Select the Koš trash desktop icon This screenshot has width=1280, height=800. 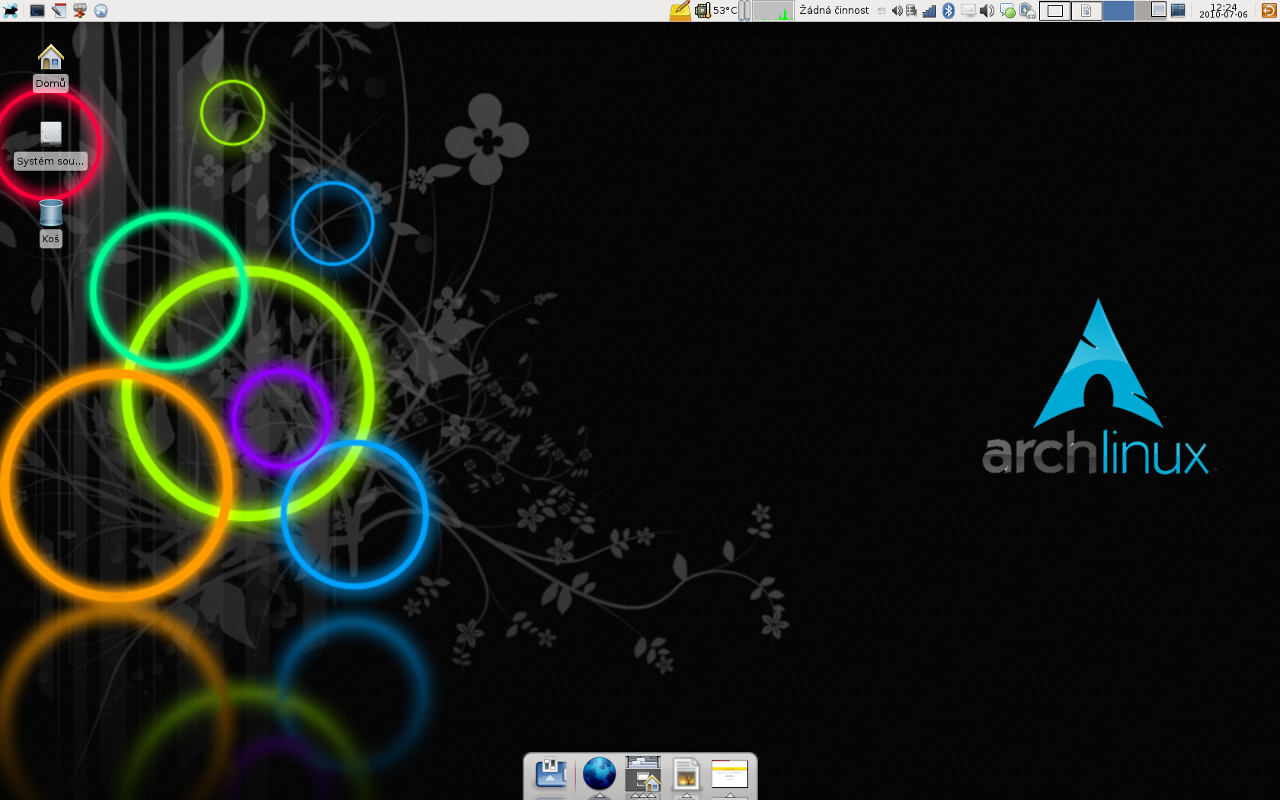[51, 222]
